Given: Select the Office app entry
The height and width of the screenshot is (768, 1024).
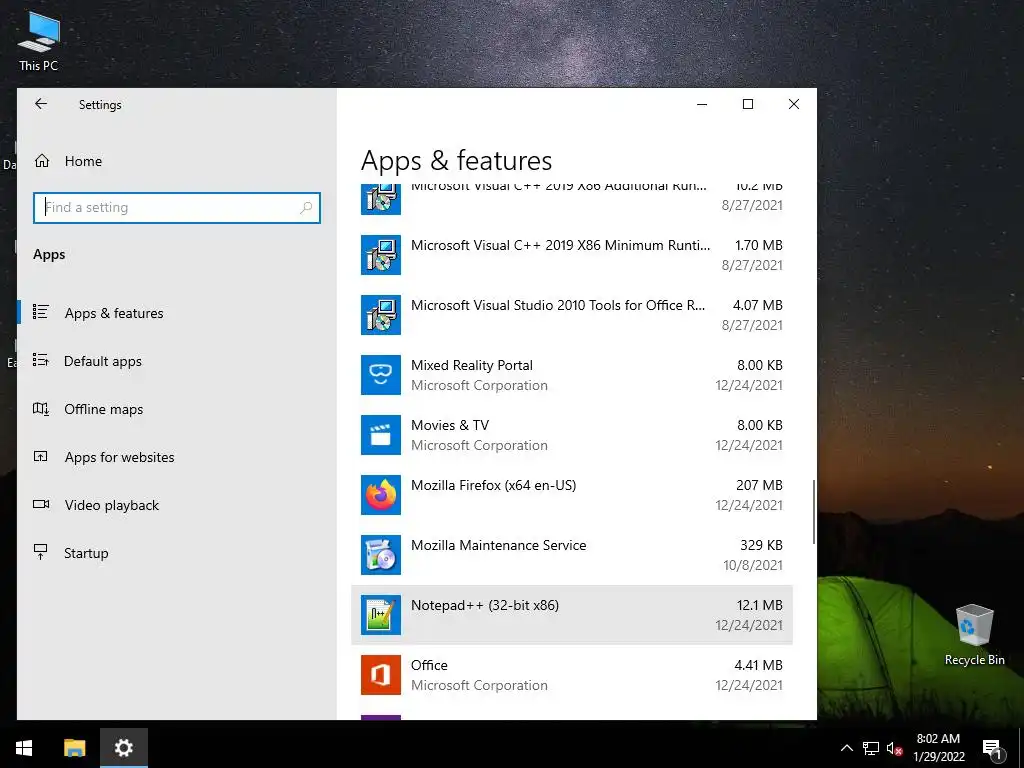Looking at the screenshot, I should pyautogui.click(x=571, y=675).
